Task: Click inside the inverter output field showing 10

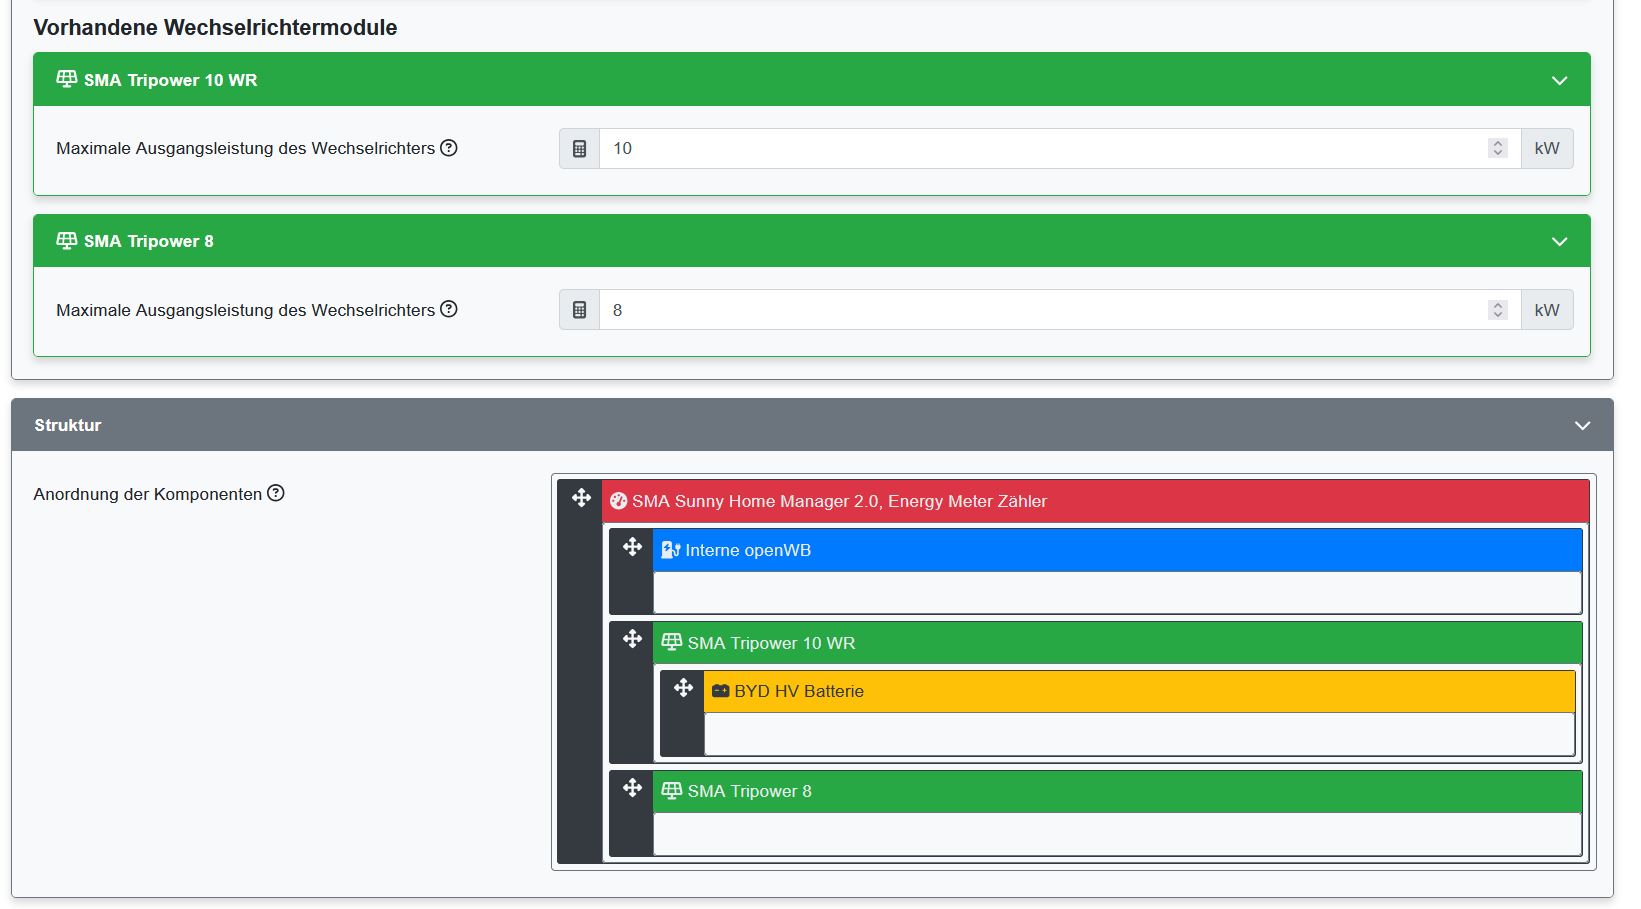Action: click(x=900, y=147)
